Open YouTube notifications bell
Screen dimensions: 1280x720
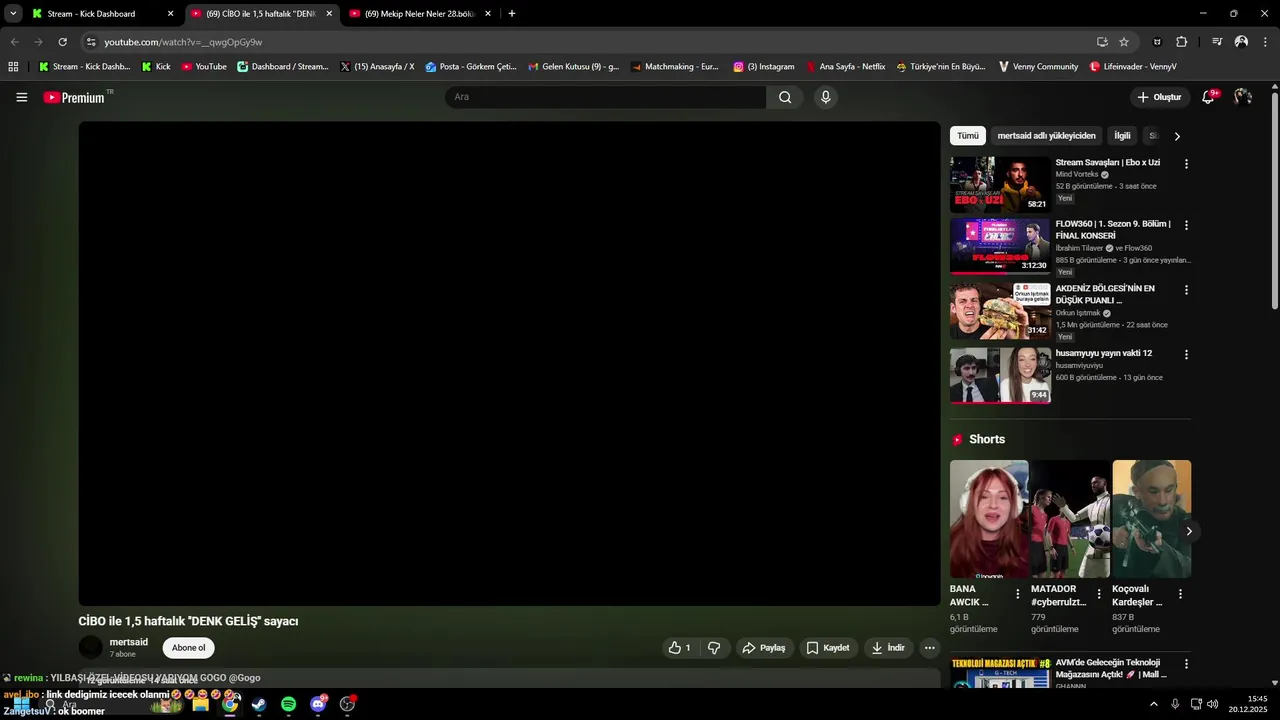pos(1209,97)
